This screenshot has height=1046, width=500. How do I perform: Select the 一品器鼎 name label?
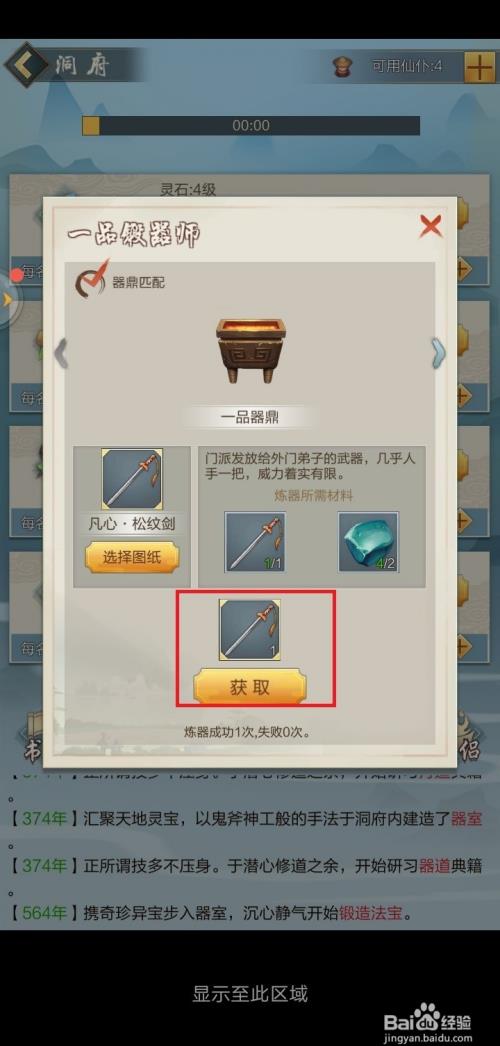click(250, 418)
